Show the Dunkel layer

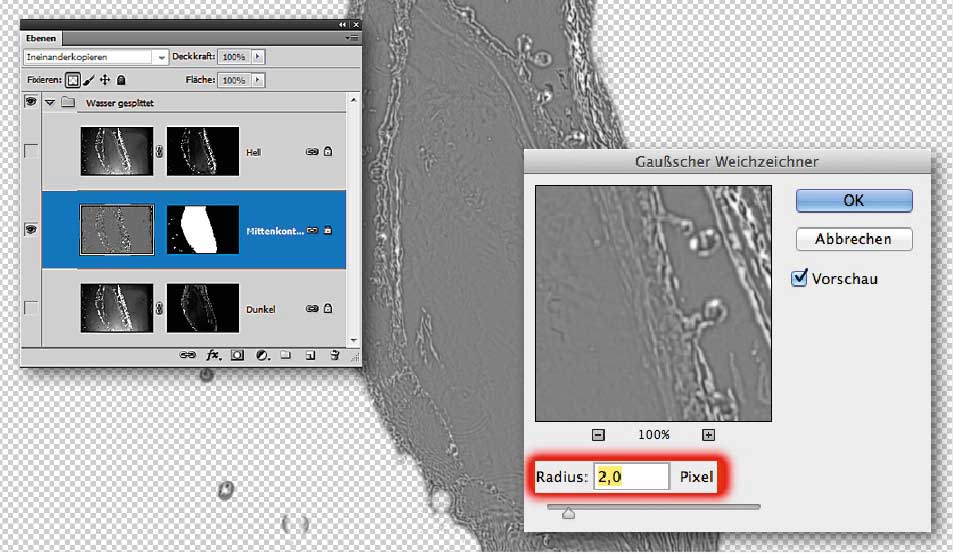click(x=30, y=307)
